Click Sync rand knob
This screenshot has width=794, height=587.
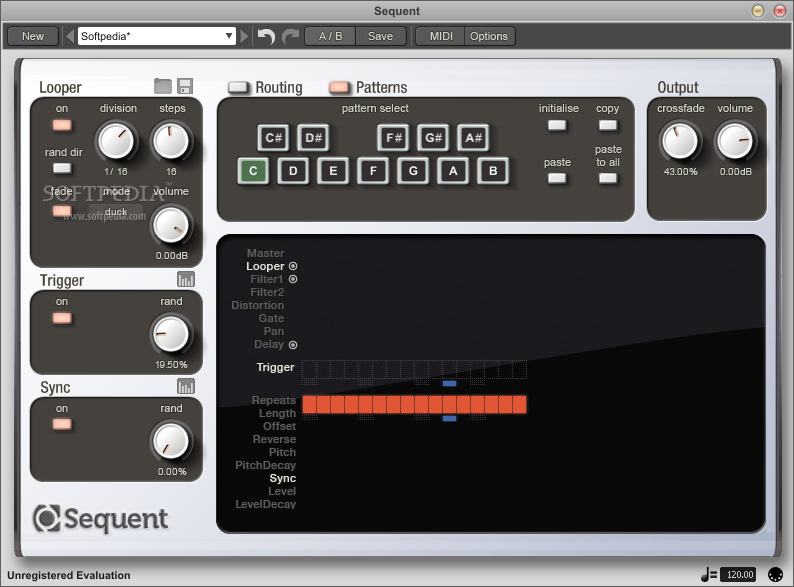pyautogui.click(x=171, y=441)
